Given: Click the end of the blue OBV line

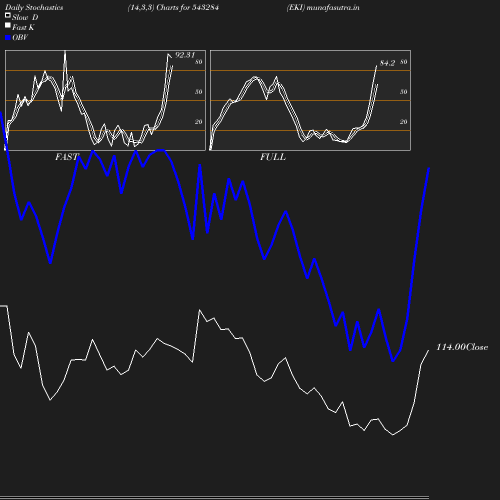Looking at the screenshot, I should point(429,169).
